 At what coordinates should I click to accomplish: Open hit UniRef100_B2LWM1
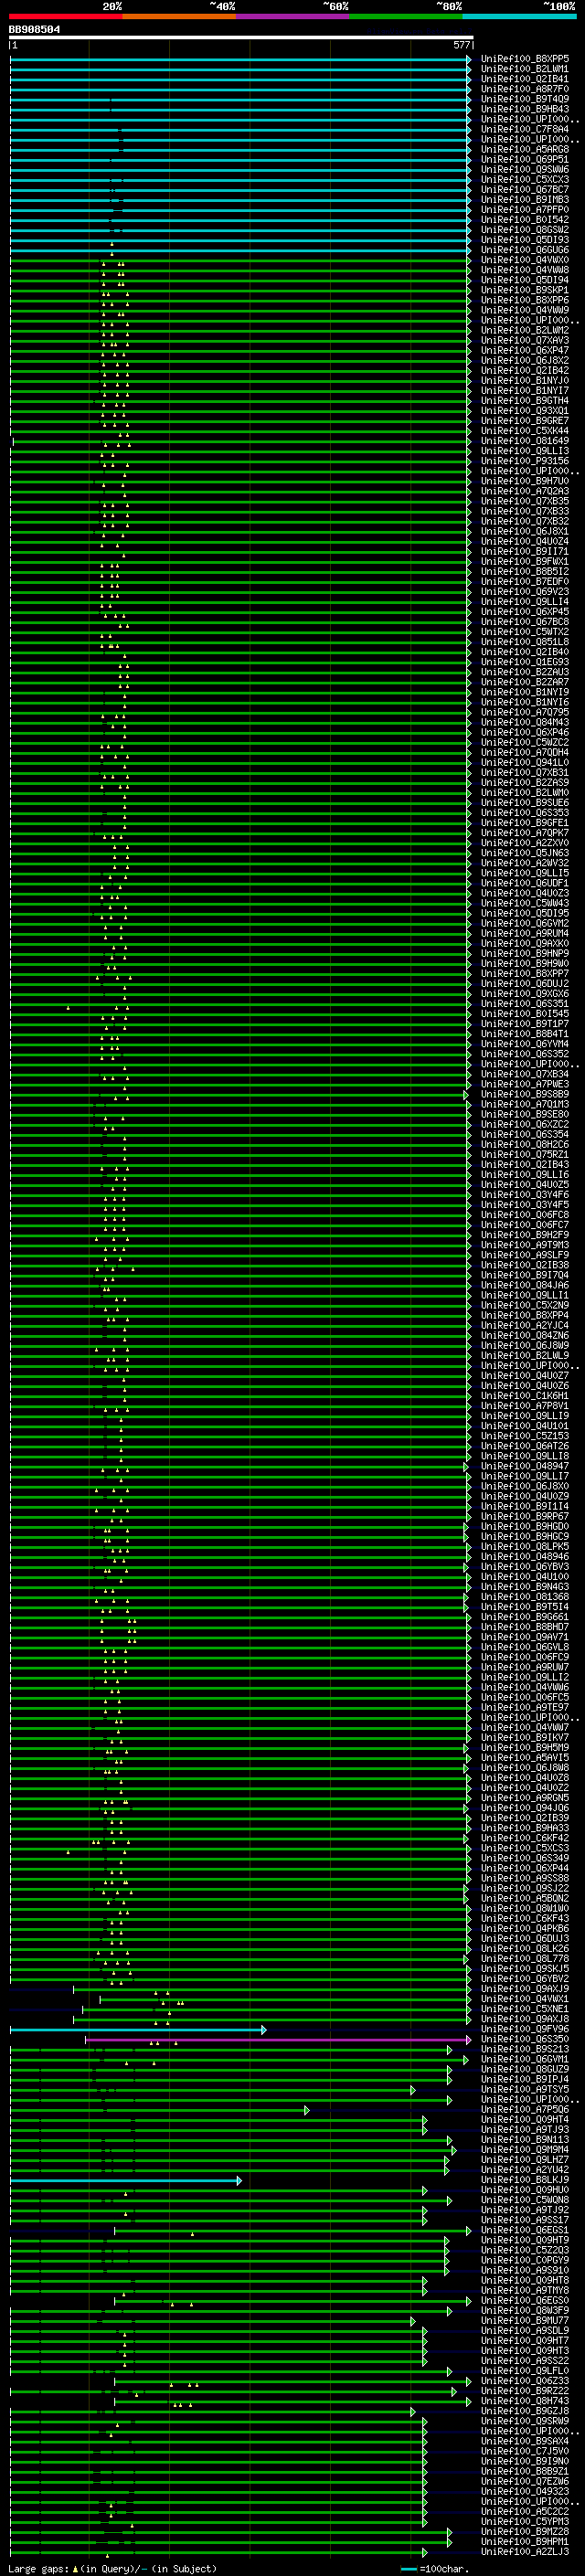(525, 69)
